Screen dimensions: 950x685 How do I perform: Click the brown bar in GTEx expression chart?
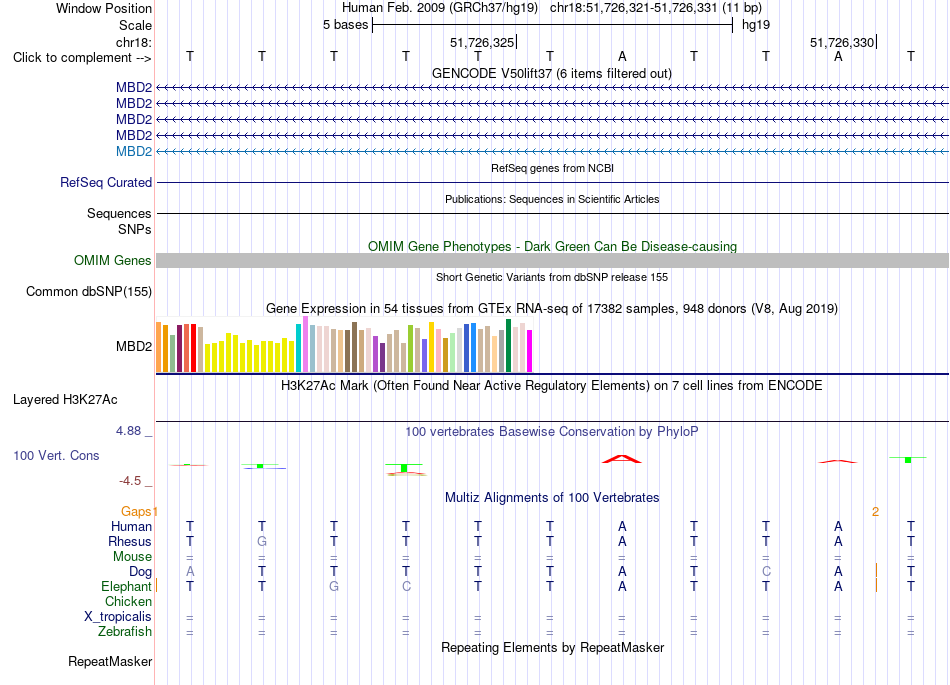tap(354, 347)
